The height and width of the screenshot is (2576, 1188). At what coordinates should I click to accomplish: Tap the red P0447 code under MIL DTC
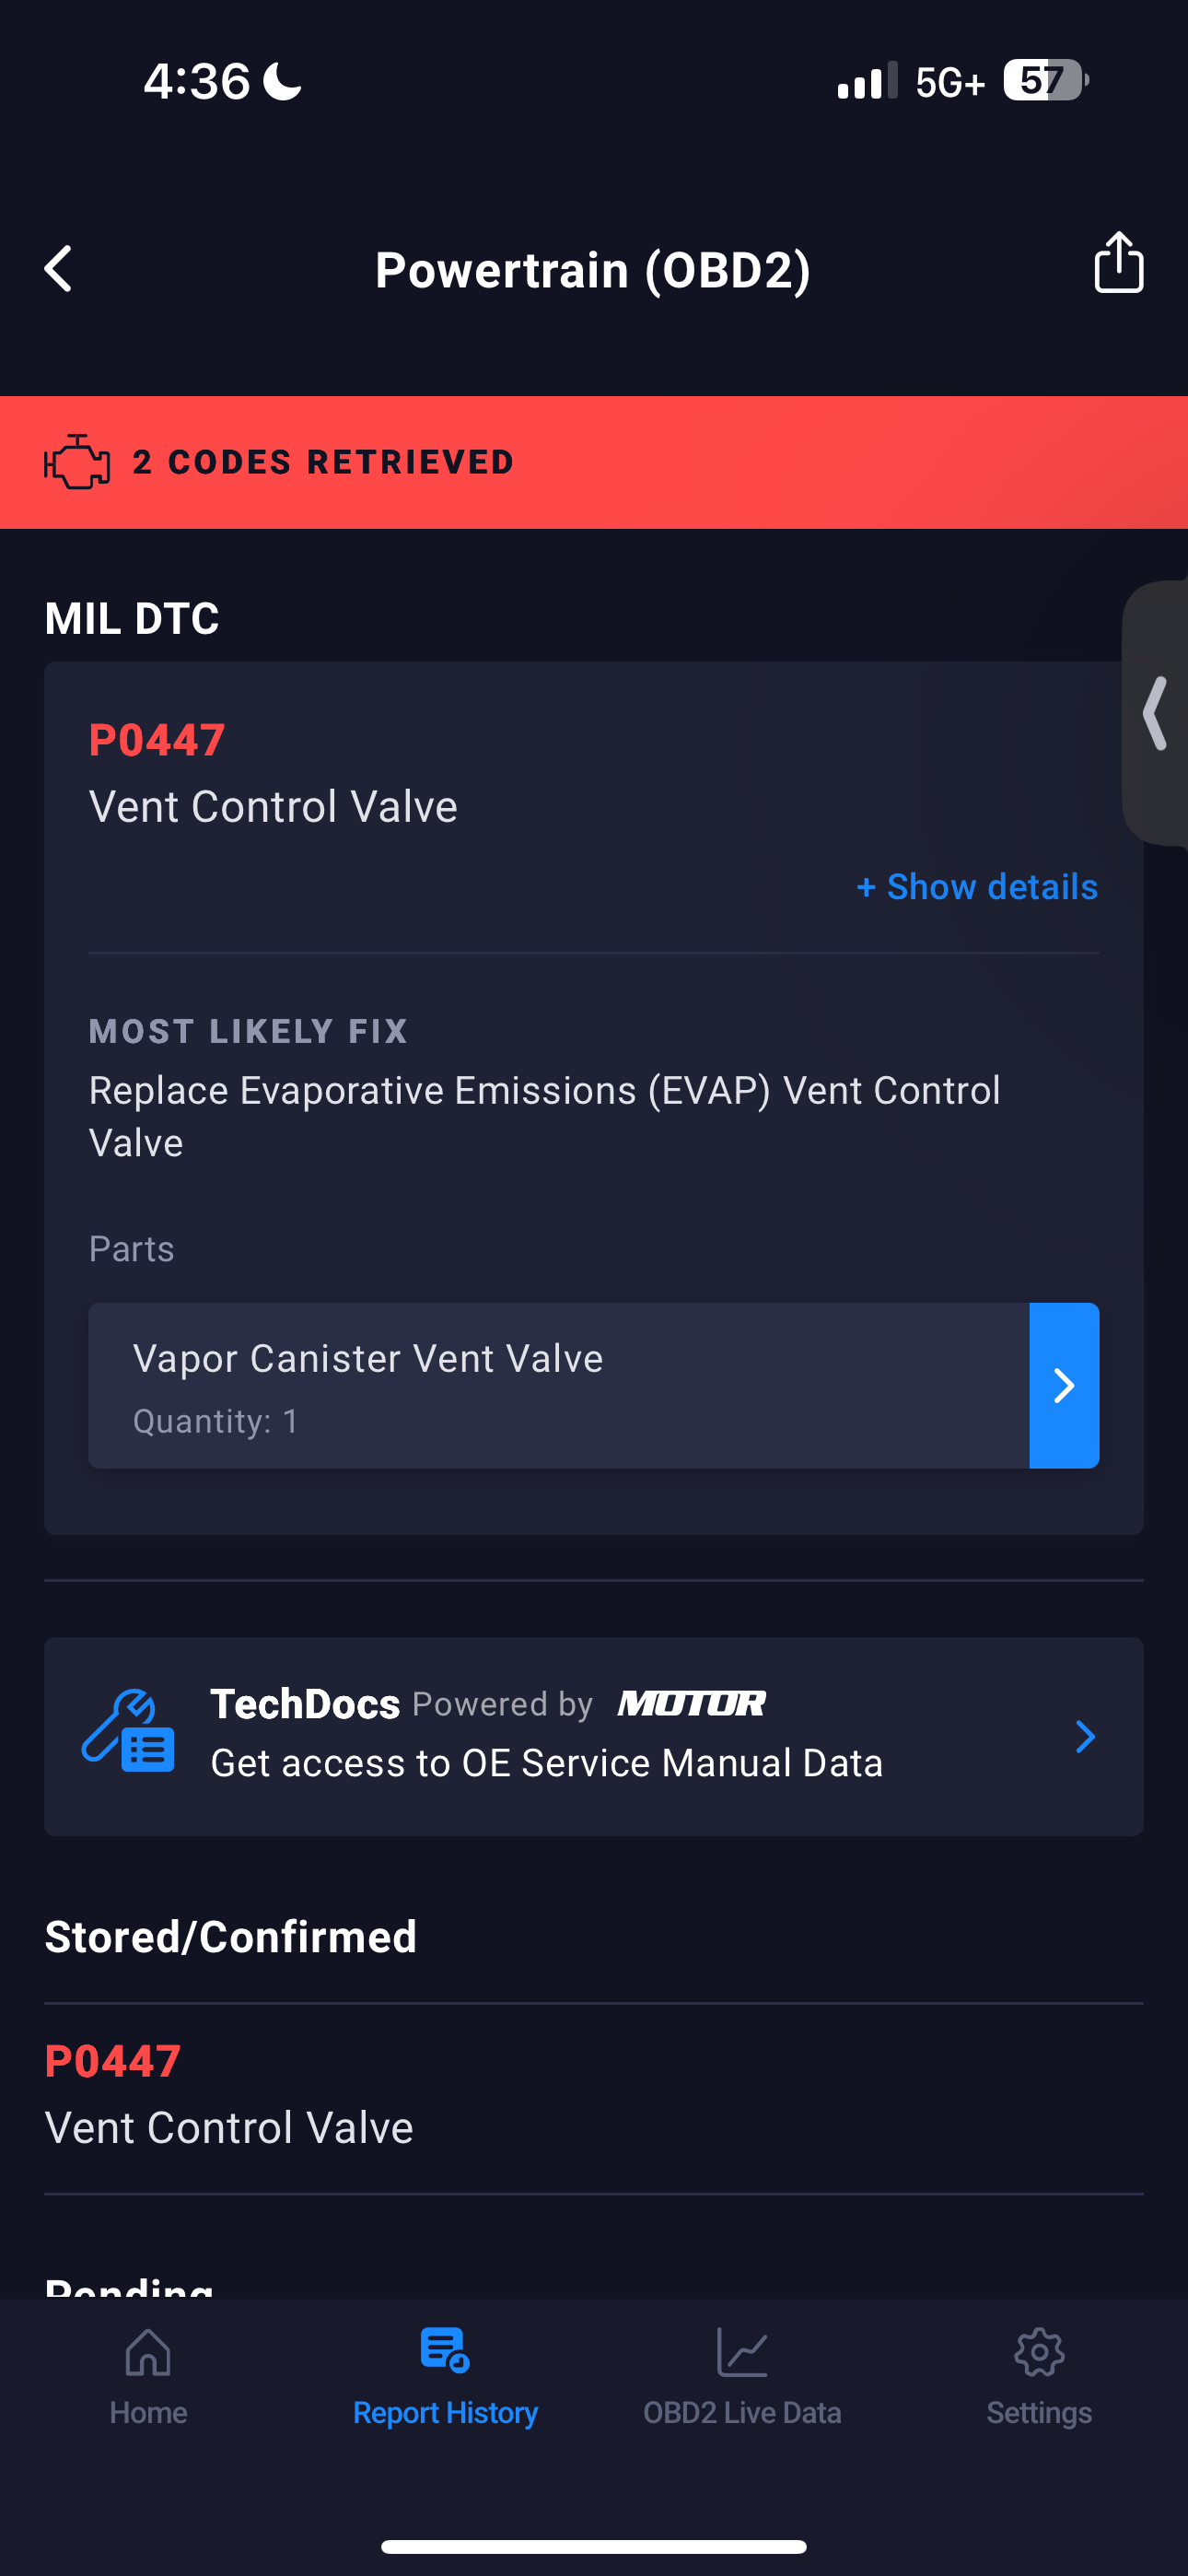coord(157,741)
